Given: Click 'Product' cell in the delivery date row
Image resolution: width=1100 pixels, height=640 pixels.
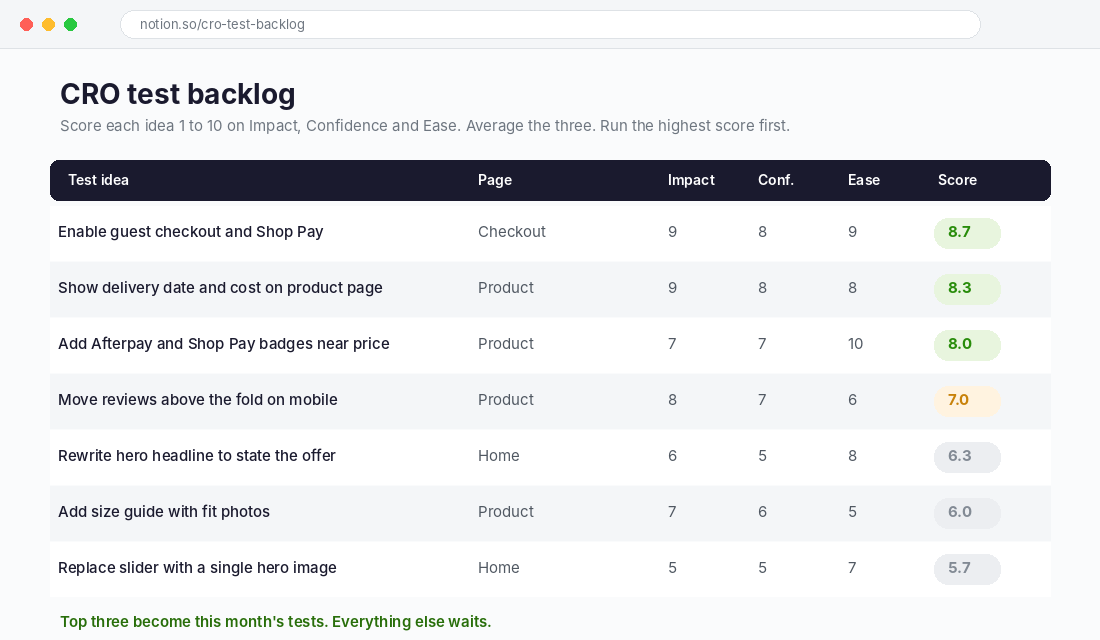Looking at the screenshot, I should (x=506, y=288).
